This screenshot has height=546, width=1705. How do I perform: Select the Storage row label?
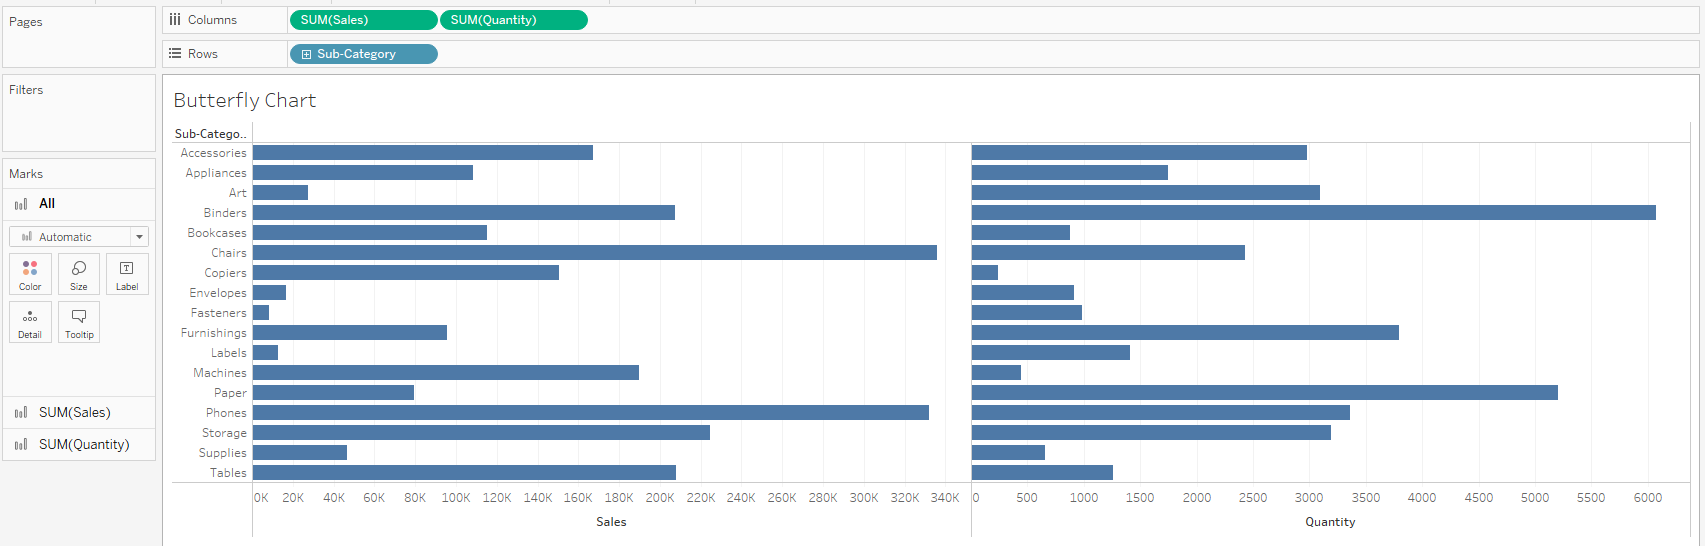pyautogui.click(x=224, y=433)
